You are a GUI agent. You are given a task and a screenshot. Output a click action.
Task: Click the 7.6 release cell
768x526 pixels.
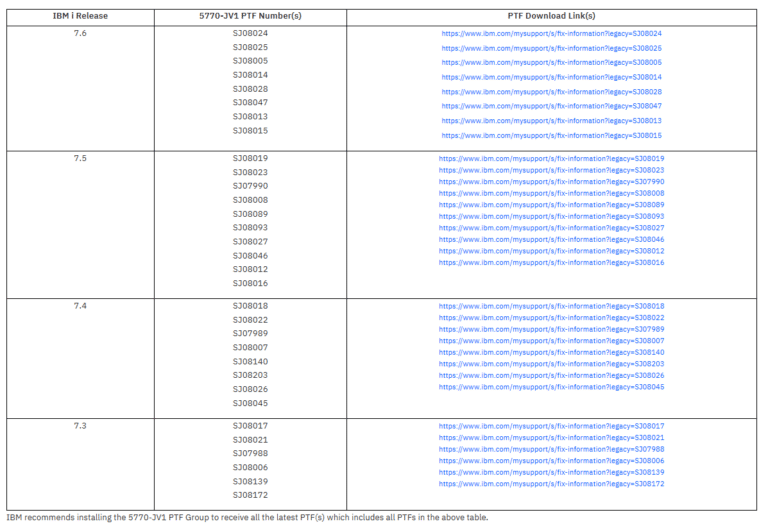(81, 33)
